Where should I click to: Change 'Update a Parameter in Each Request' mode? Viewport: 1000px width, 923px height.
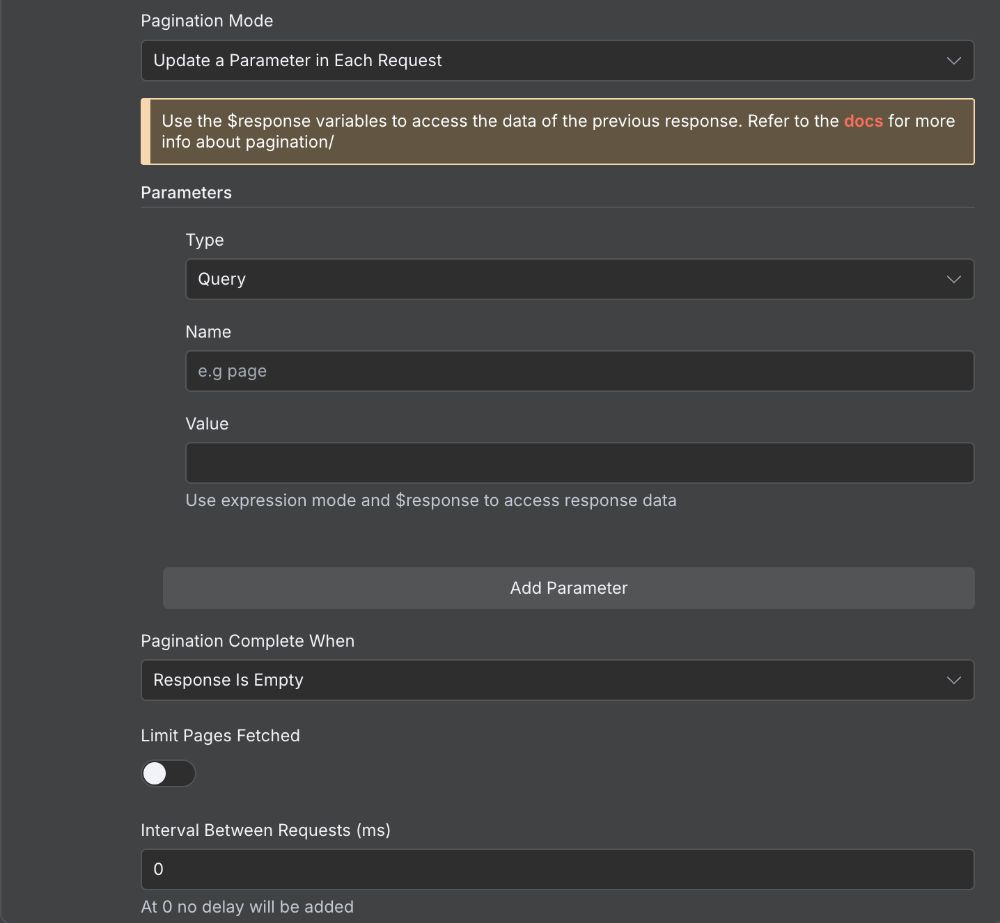point(557,60)
